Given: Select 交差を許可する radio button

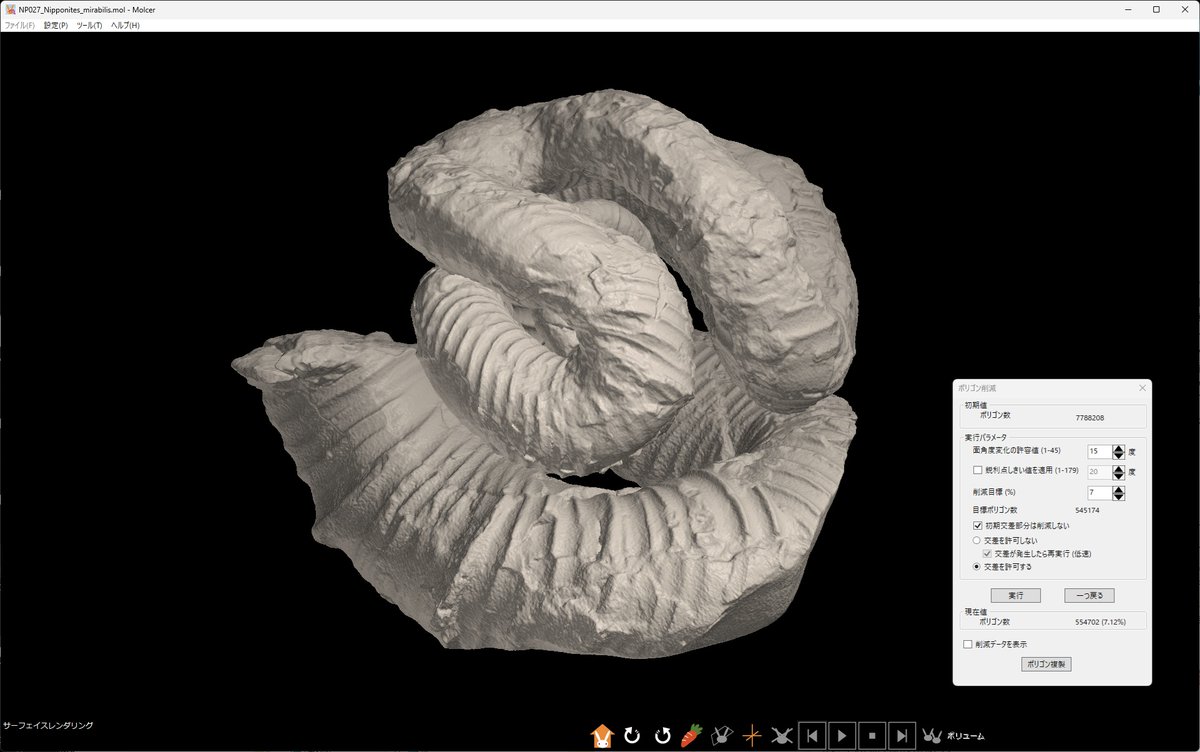Looking at the screenshot, I should click(978, 567).
